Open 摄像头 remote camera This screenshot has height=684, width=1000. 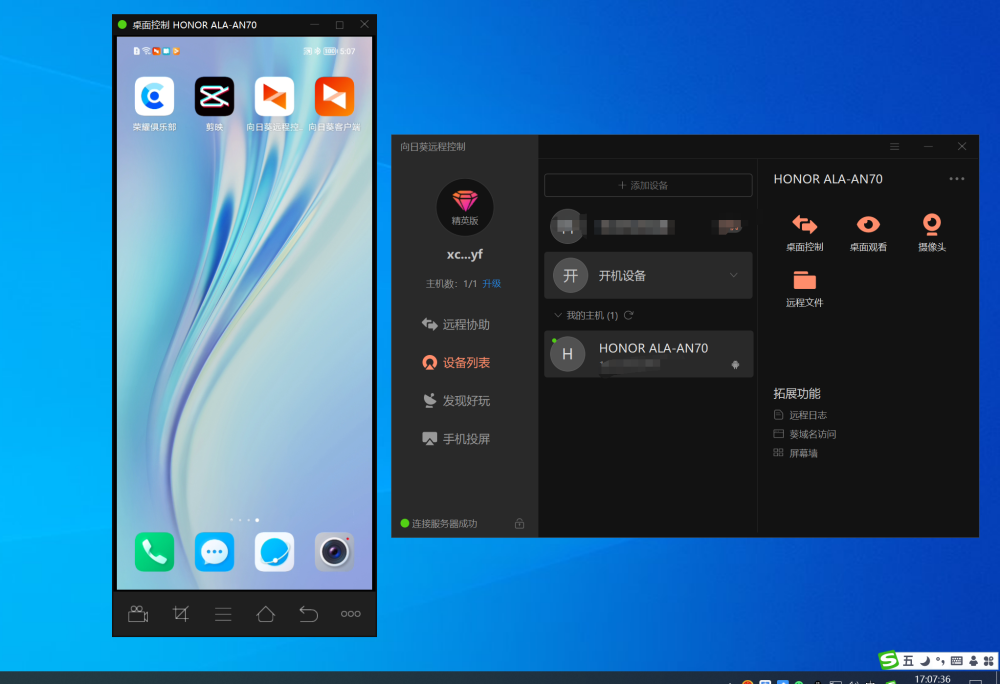pos(932,233)
